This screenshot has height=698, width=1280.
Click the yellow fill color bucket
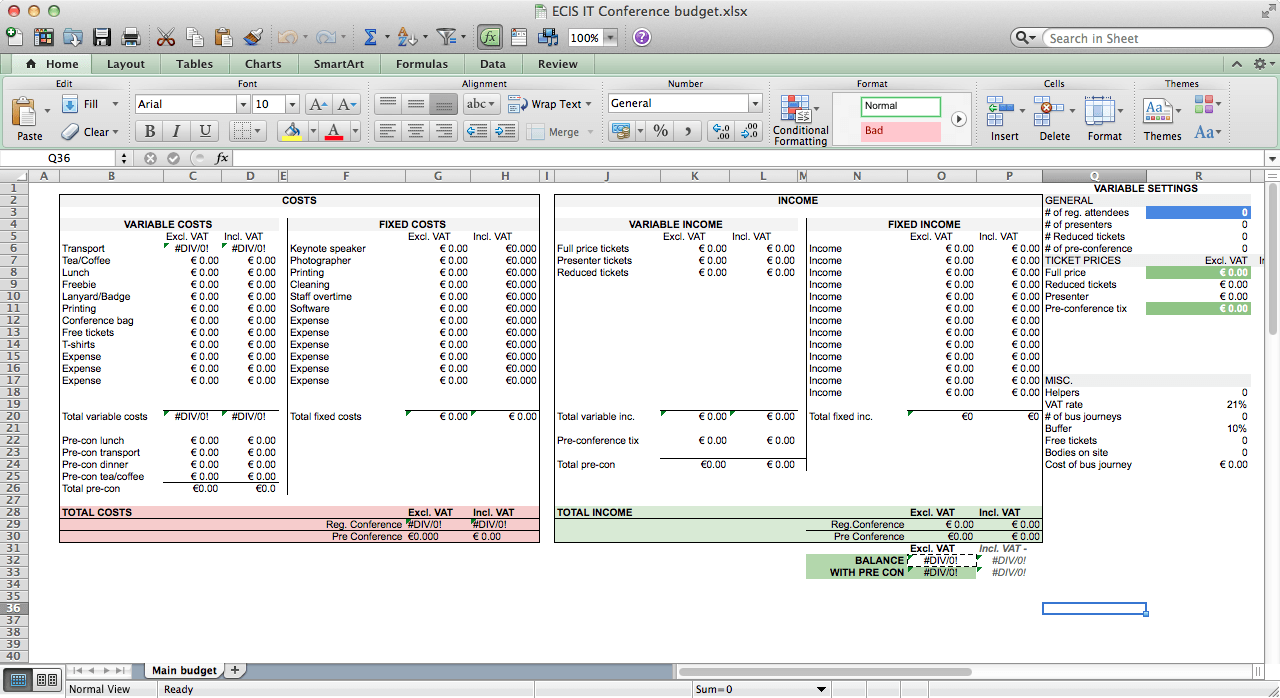pos(291,131)
